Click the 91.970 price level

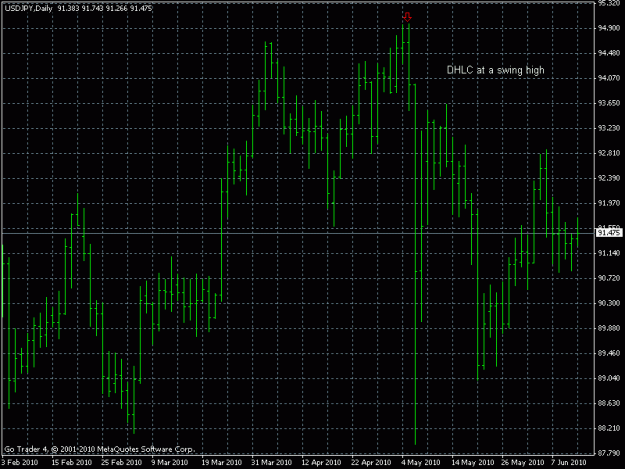click(x=609, y=203)
